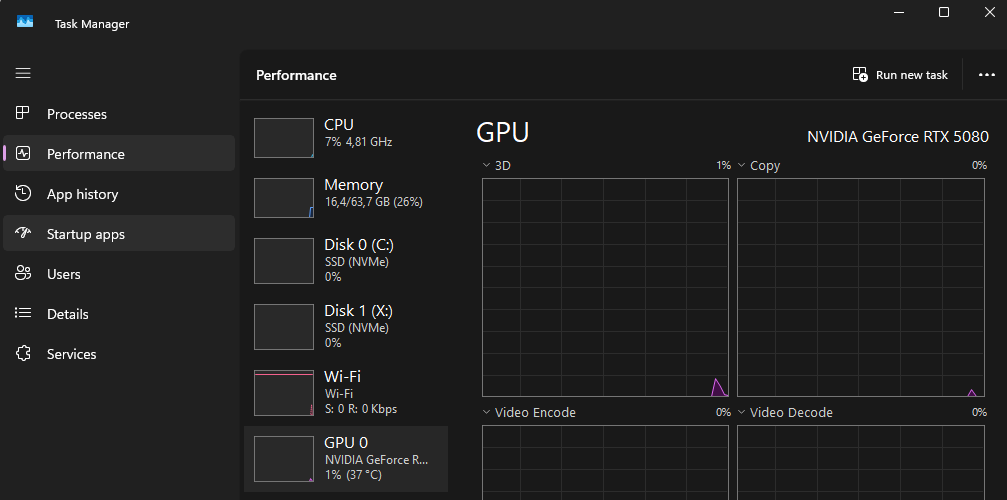Toggle the hamburger navigation menu
The width and height of the screenshot is (1007, 500).
[x=23, y=73]
